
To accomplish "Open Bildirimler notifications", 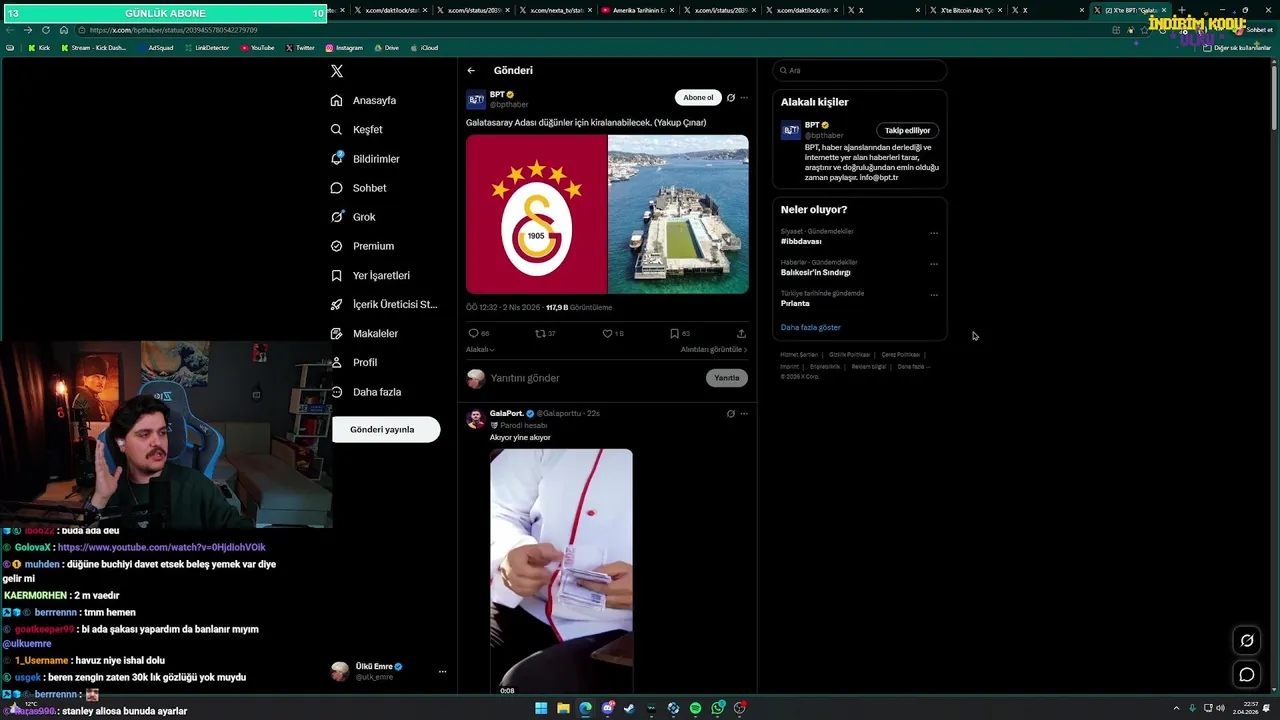I will [365, 159].
